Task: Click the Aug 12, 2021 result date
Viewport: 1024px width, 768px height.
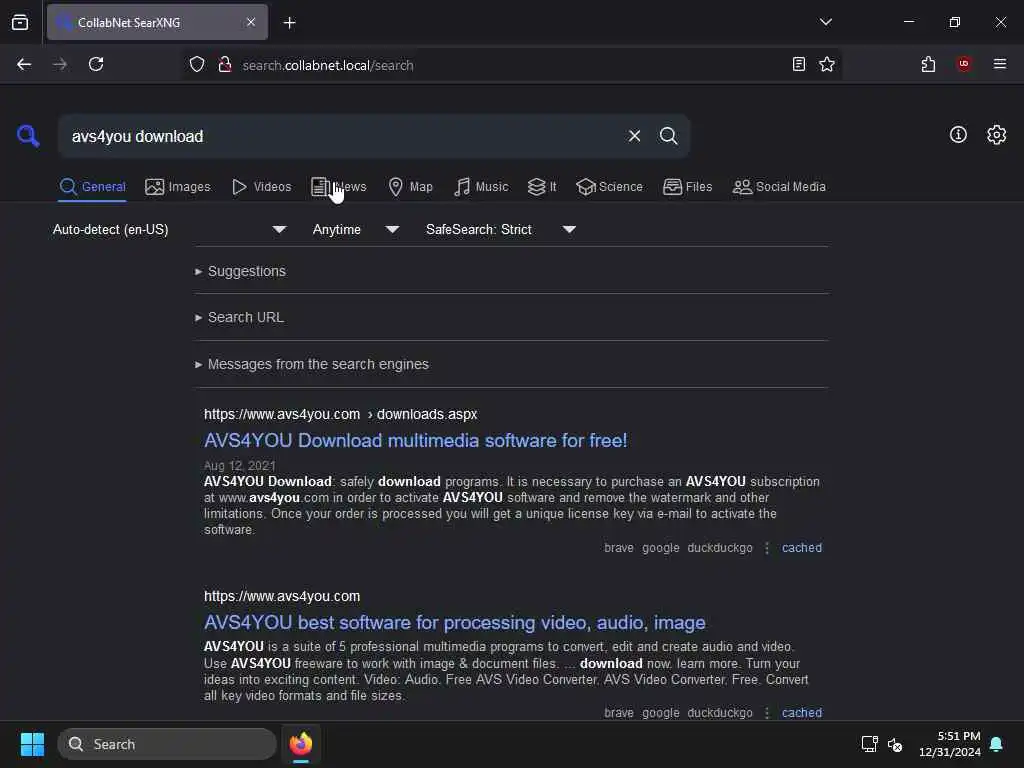Action: (x=240, y=466)
